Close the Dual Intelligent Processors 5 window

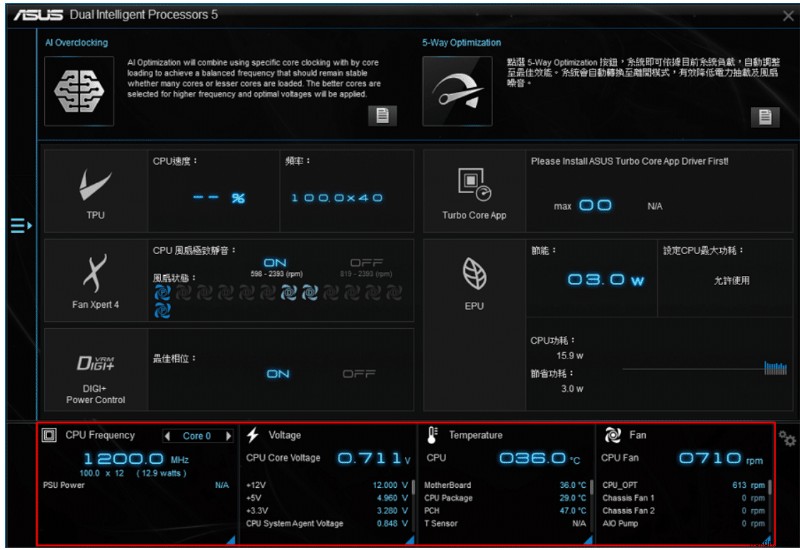click(788, 16)
